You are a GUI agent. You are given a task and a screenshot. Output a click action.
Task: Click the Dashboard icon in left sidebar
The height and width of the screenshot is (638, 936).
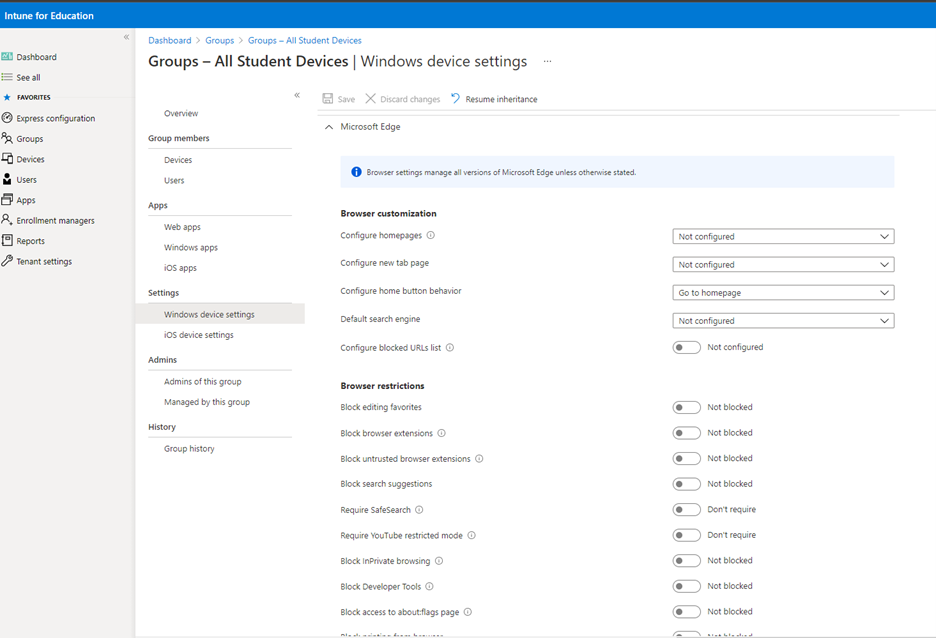click(7, 57)
